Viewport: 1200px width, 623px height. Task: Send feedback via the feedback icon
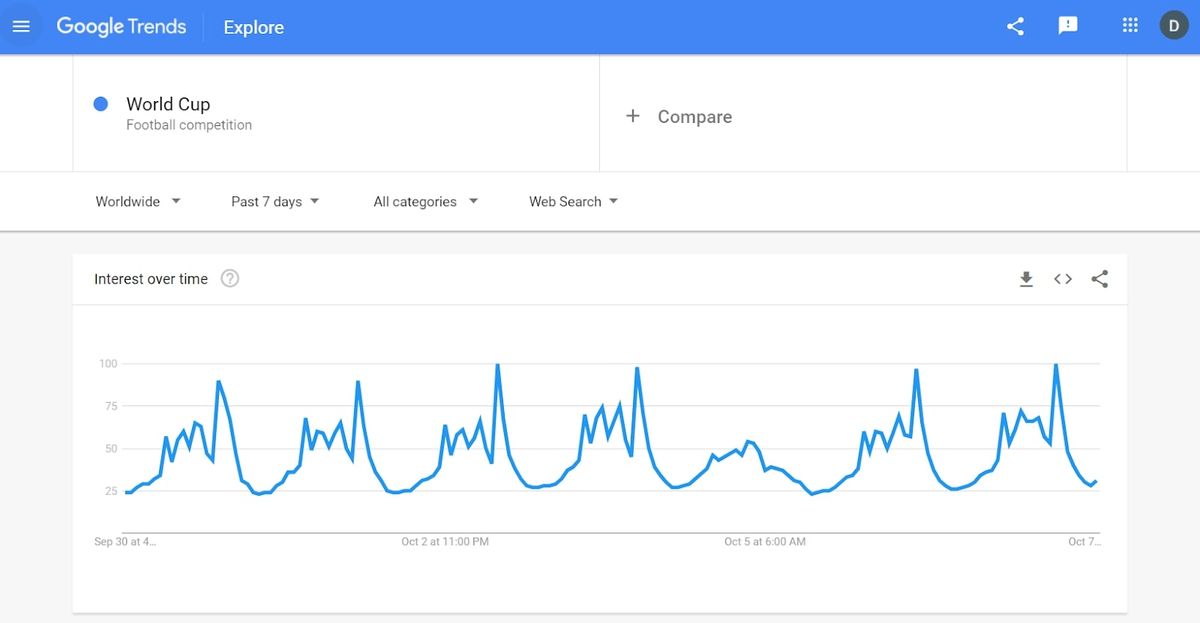[x=1068, y=26]
